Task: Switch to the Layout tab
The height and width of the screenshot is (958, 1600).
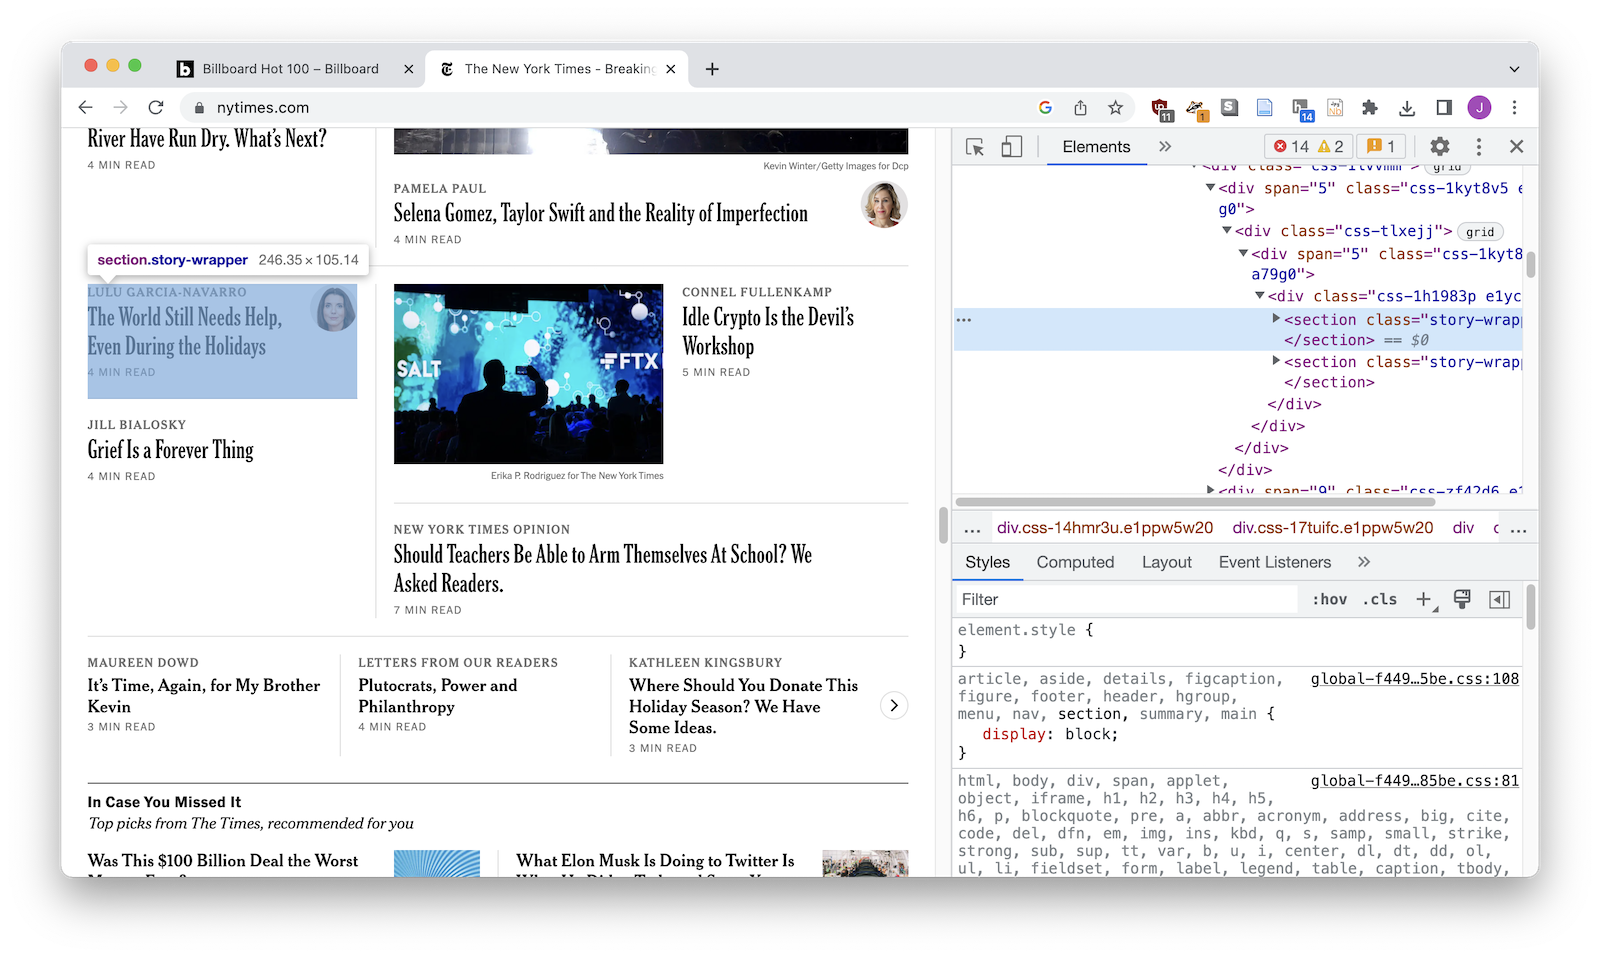Action: pyautogui.click(x=1167, y=562)
